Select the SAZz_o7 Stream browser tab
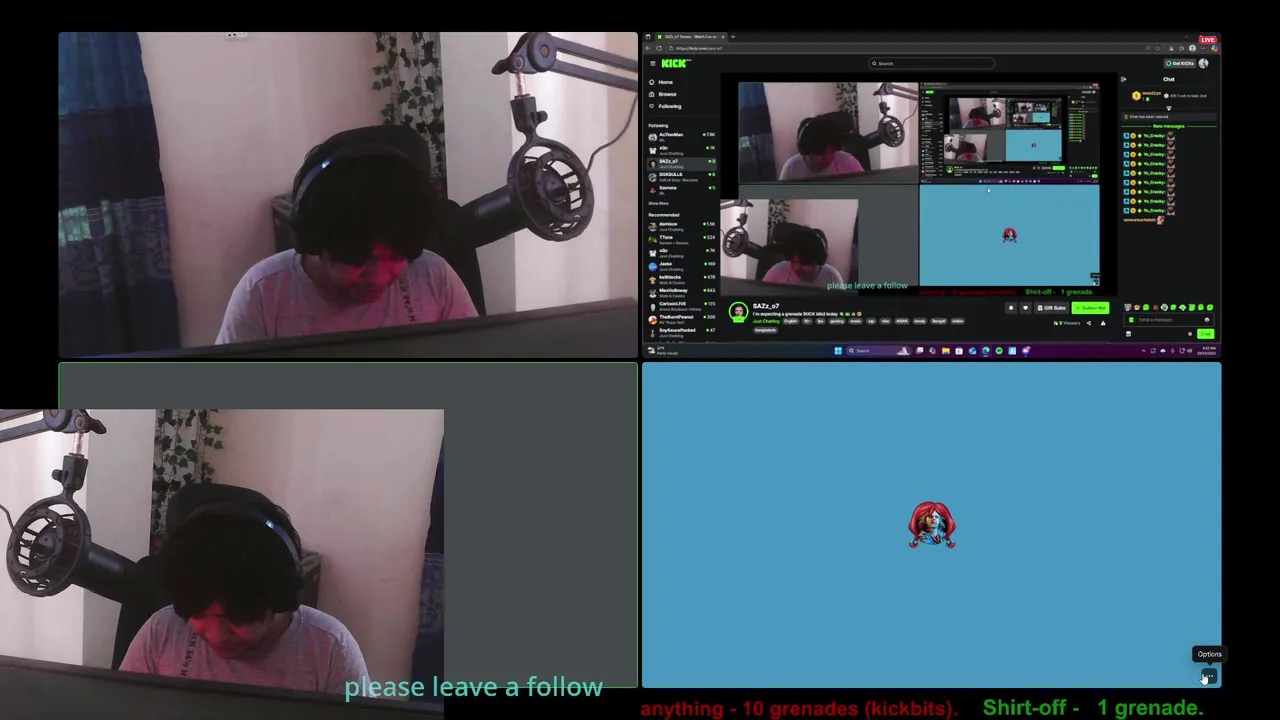Screen dimensions: 1280x720 pos(690,37)
